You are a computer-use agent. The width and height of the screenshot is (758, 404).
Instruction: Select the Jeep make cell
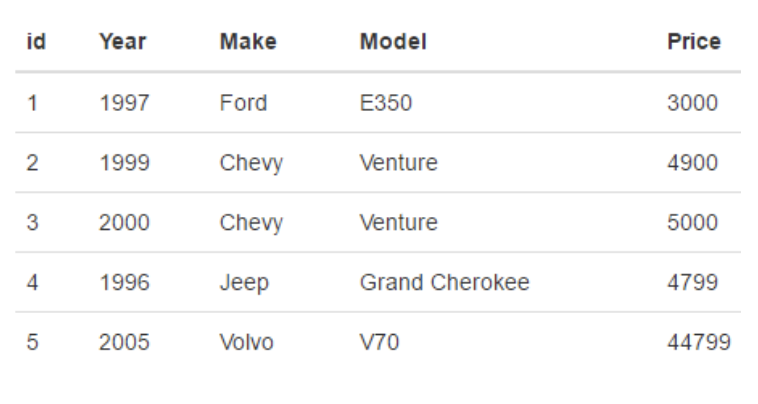(243, 283)
